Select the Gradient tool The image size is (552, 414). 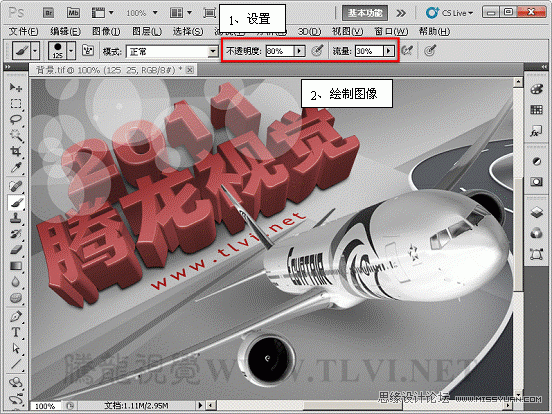pyautogui.click(x=16, y=265)
